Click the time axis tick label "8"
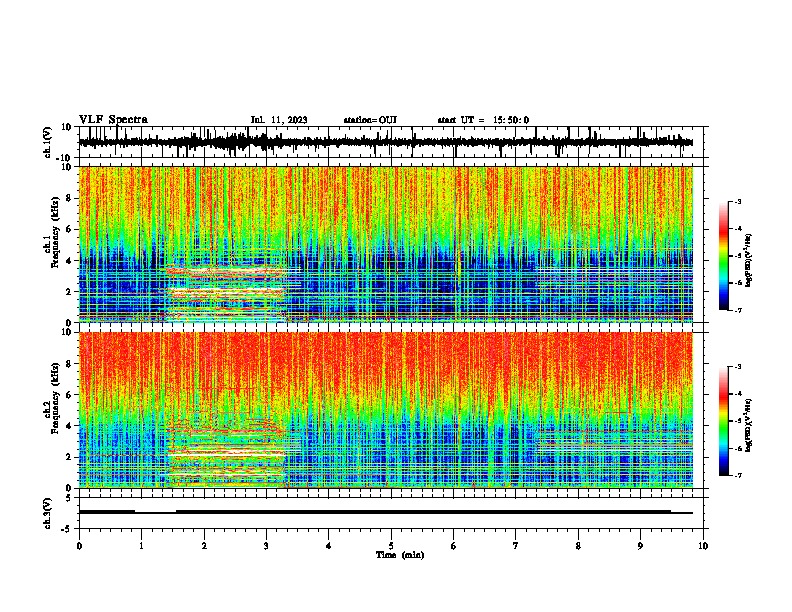Screen dimensions: 792x612 click(578, 546)
